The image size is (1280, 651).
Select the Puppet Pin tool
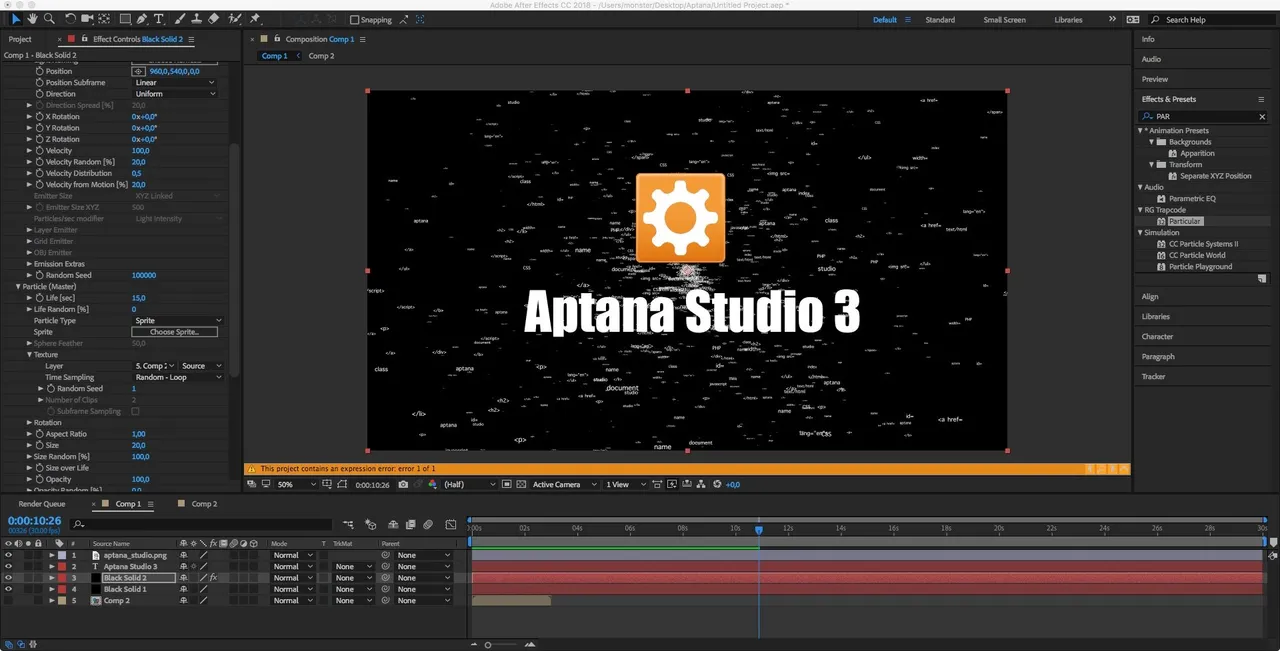click(255, 19)
